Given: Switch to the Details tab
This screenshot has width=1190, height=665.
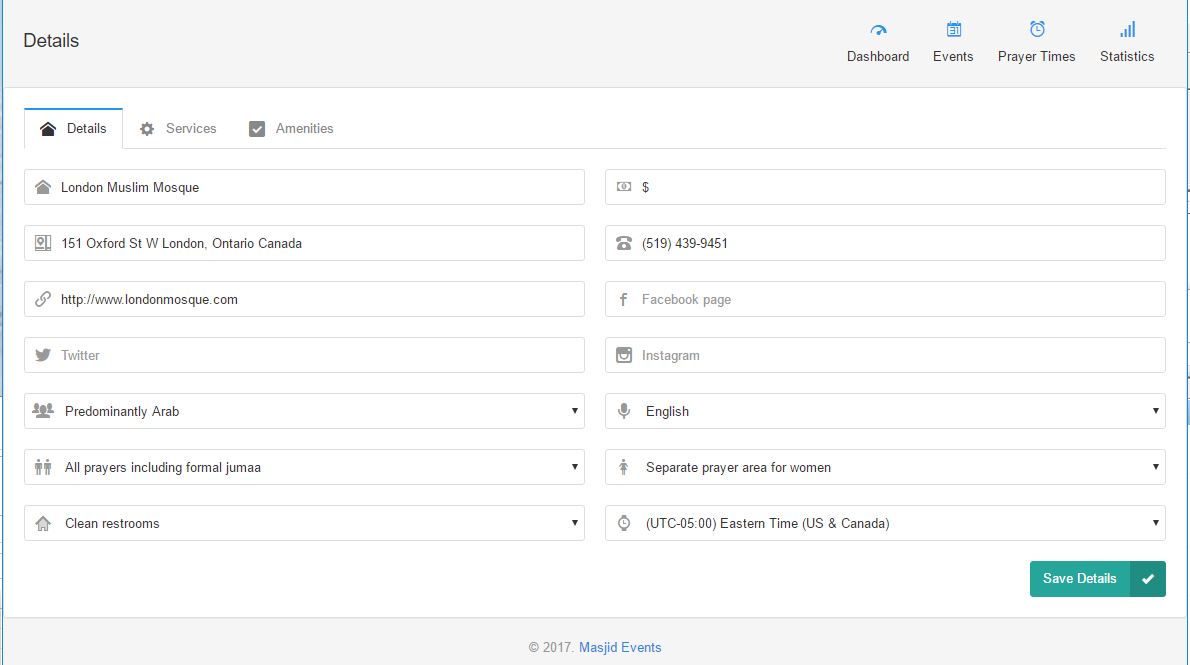Looking at the screenshot, I should click(73, 128).
